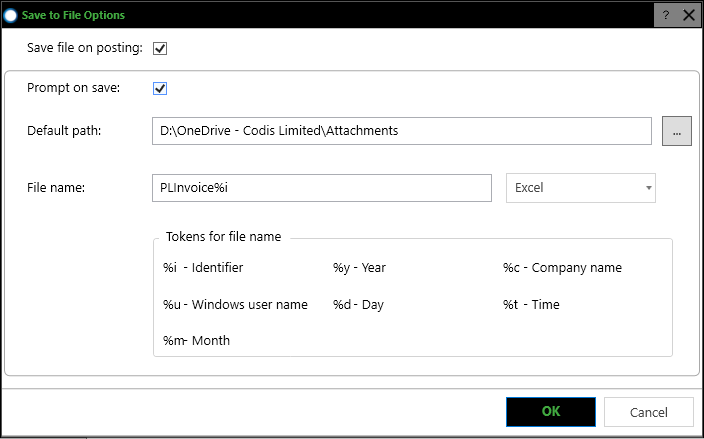The width and height of the screenshot is (704, 439).
Task: Select the '%m - Month' token text
Action: coord(196,340)
